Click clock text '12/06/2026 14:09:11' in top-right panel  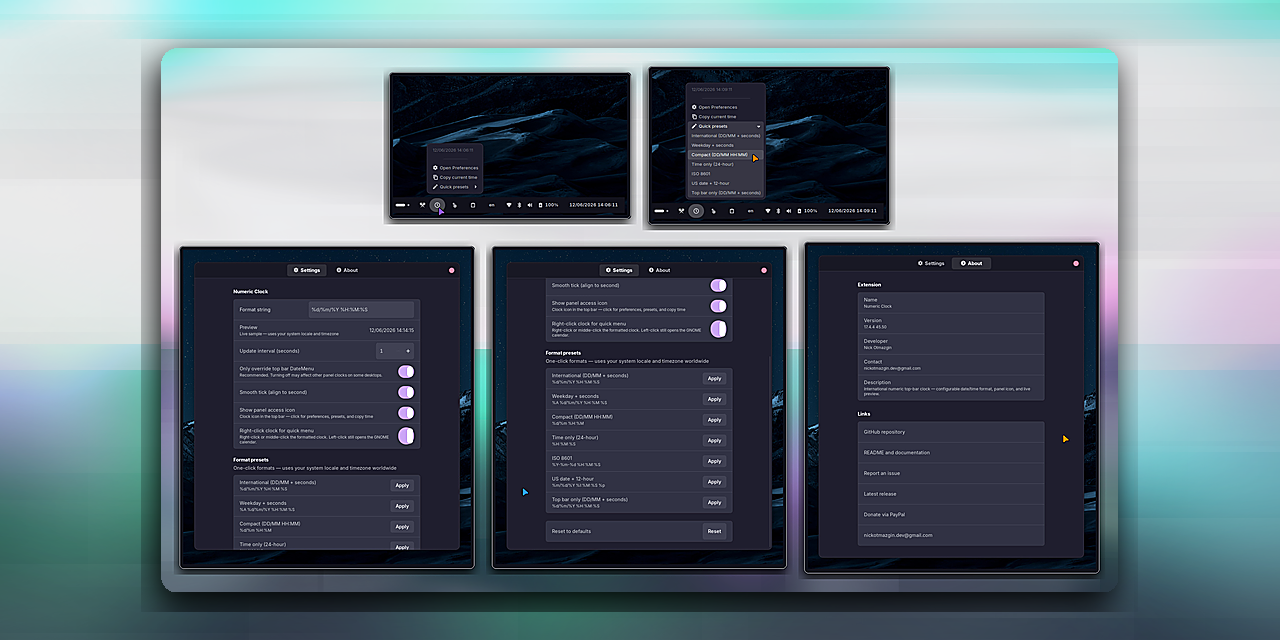[x=852, y=211]
